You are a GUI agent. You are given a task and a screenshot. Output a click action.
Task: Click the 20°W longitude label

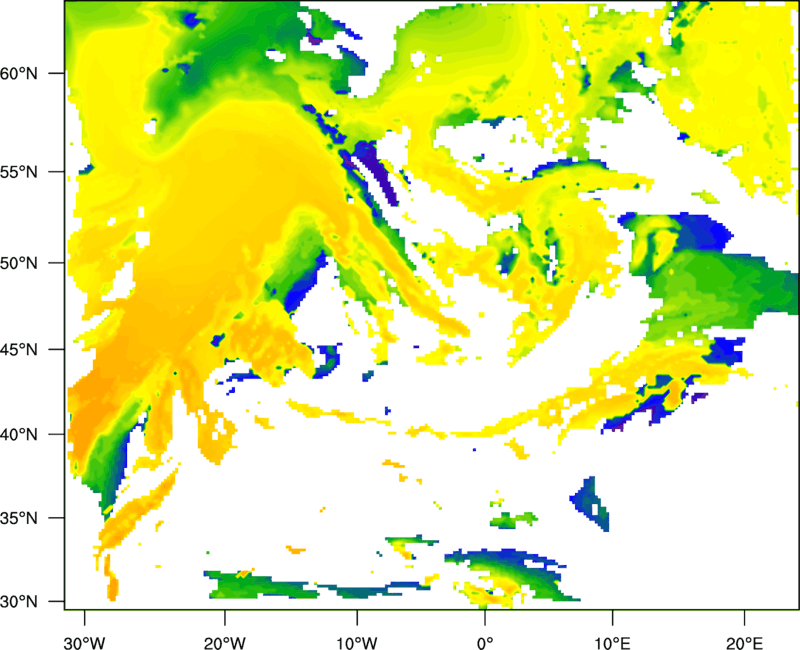[224, 643]
